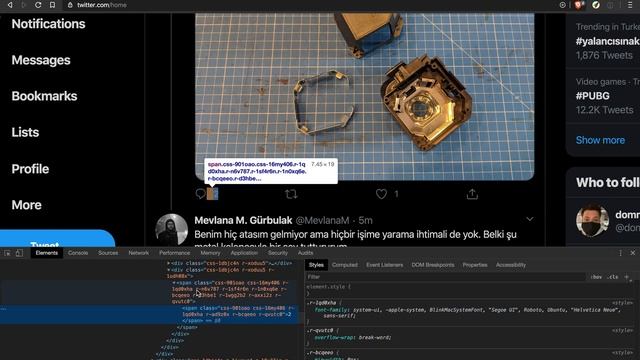640x360 pixels.
Task: Open the Properties sidebar tab
Action: [x=475, y=265]
